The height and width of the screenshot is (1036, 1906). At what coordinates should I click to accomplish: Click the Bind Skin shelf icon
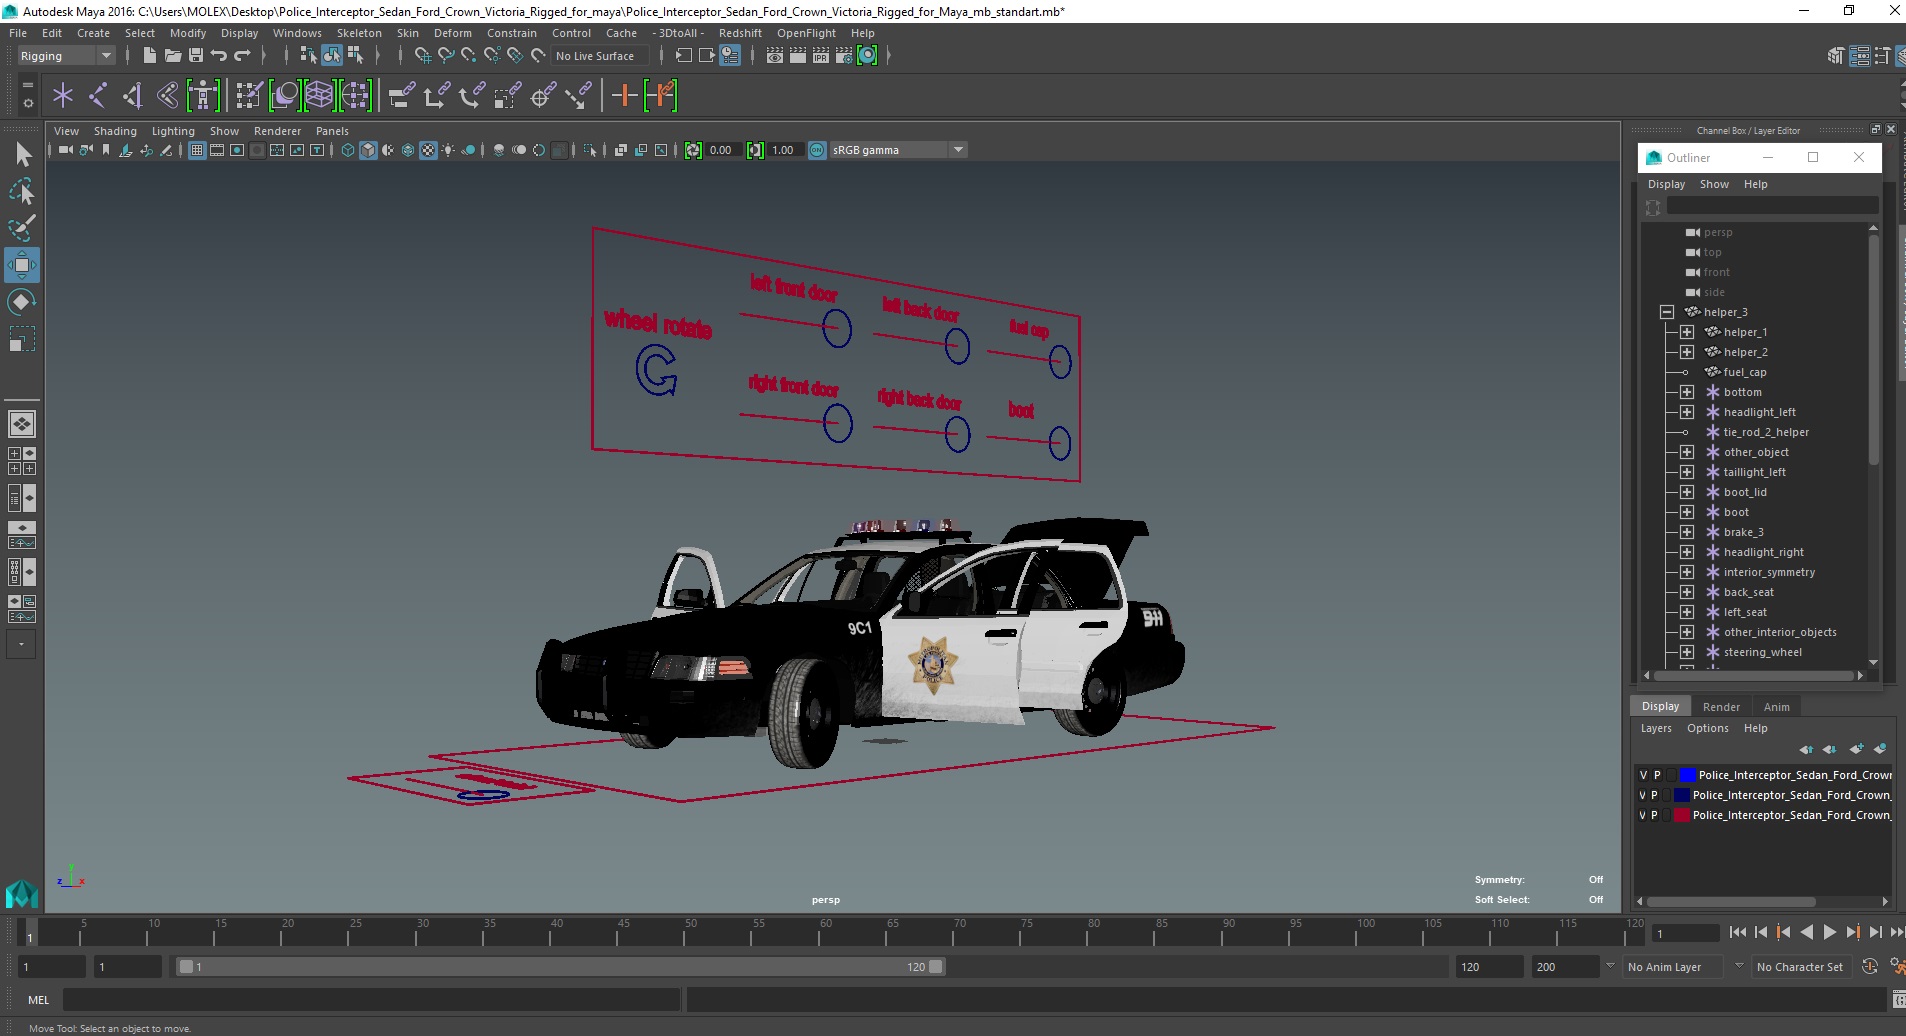[168, 96]
